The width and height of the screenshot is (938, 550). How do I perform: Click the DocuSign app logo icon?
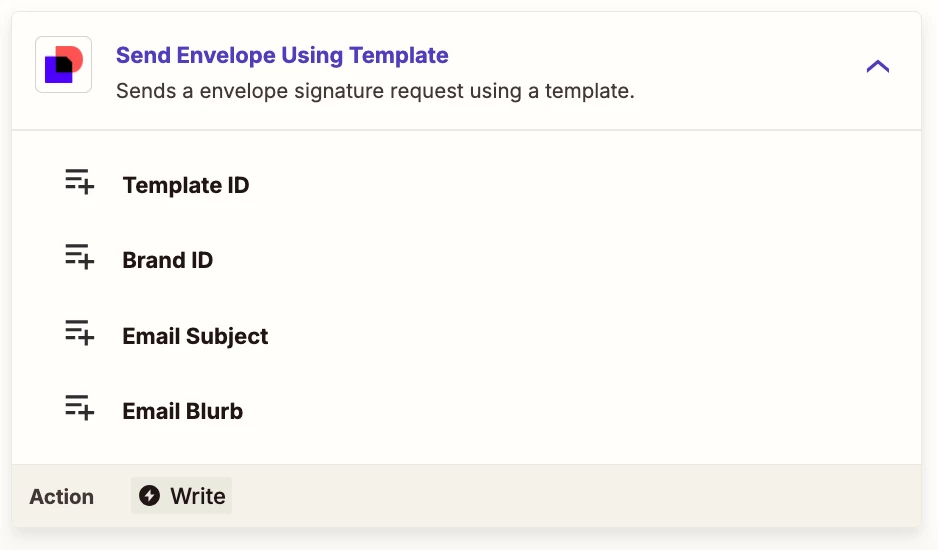[x=63, y=65]
